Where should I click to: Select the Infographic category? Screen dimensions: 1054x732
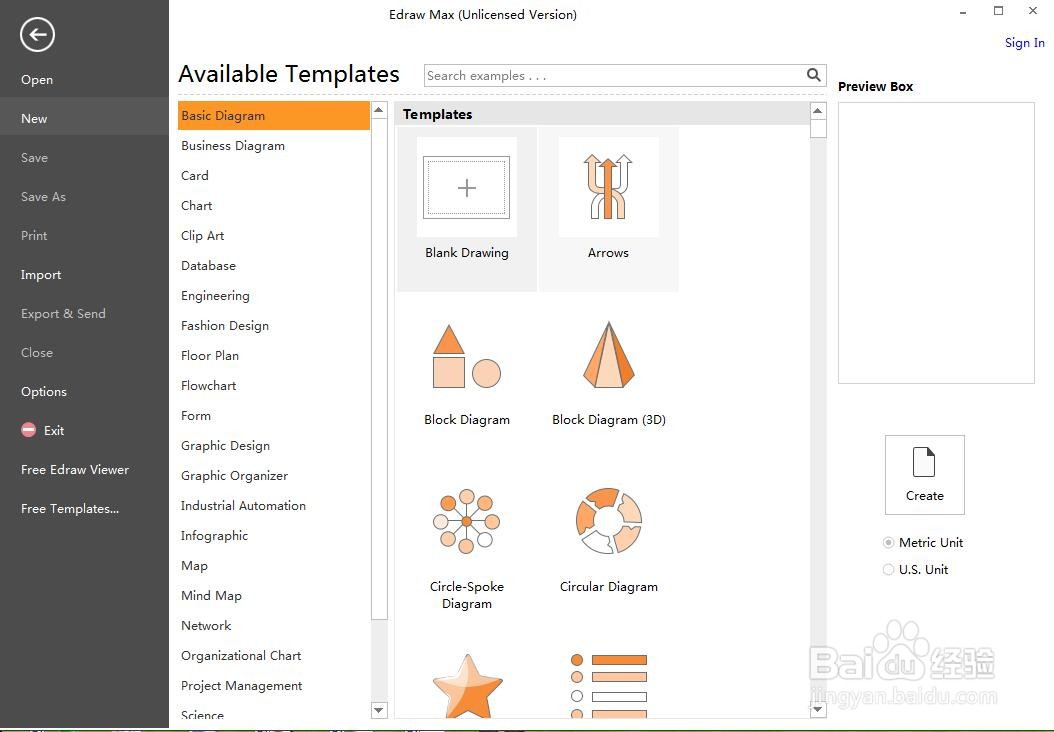[214, 536]
